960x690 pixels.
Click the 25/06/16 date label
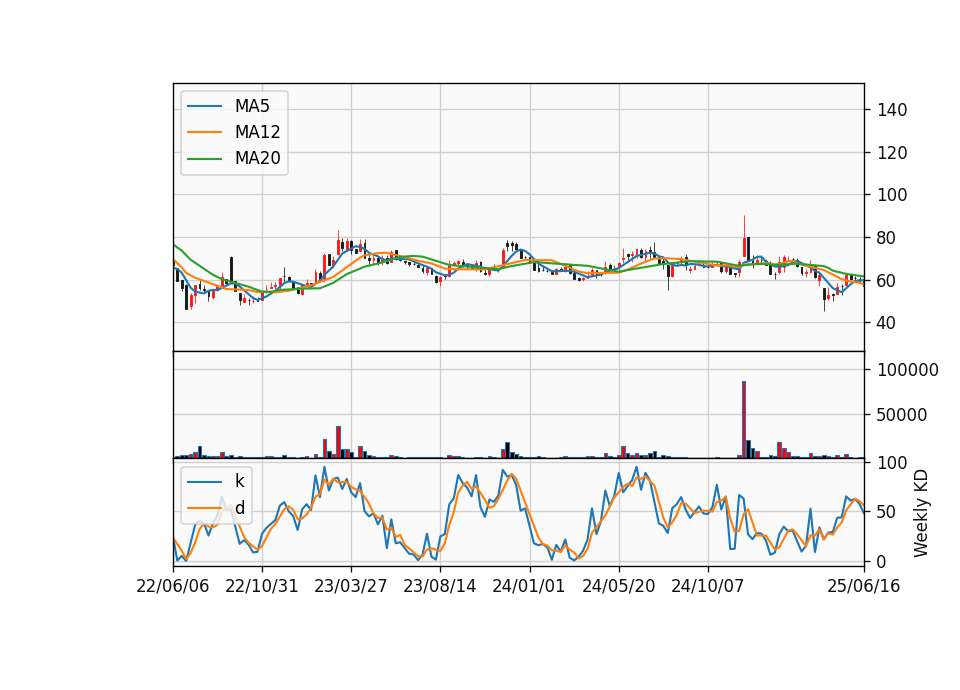point(864,587)
